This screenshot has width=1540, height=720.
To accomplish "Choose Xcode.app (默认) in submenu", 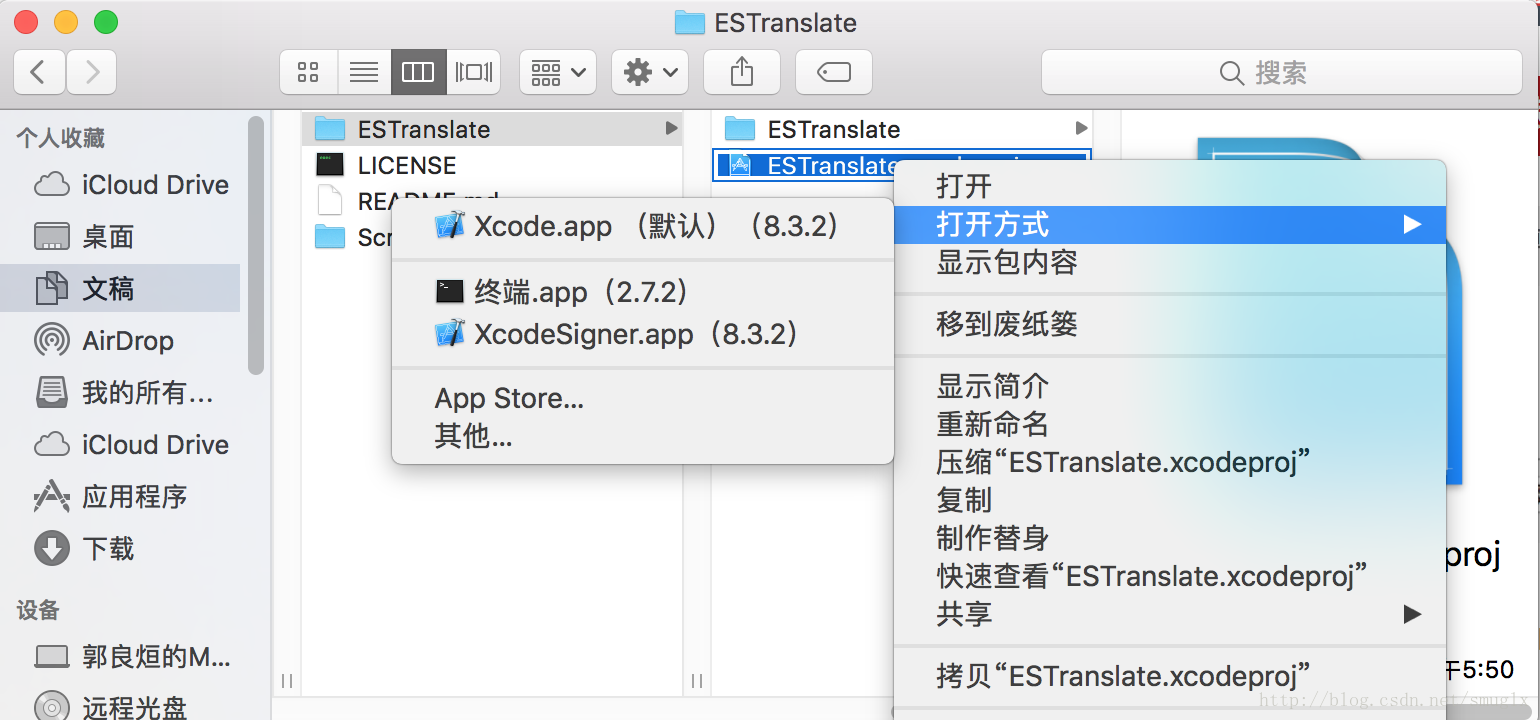I will 642,226.
